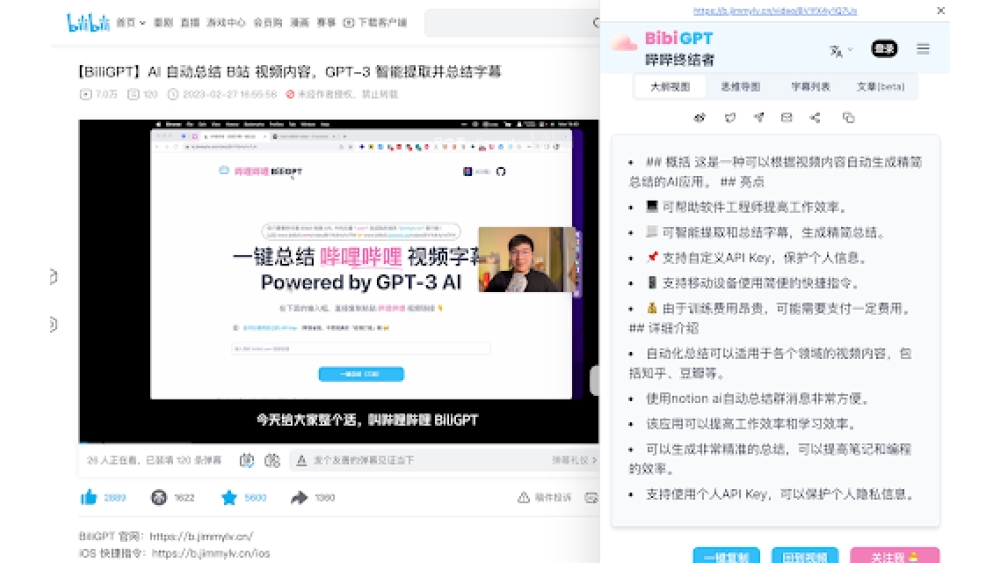Viewport: 1000px width, 563px height.
Task: Click the danmaku font style A icon
Action: tap(302, 460)
